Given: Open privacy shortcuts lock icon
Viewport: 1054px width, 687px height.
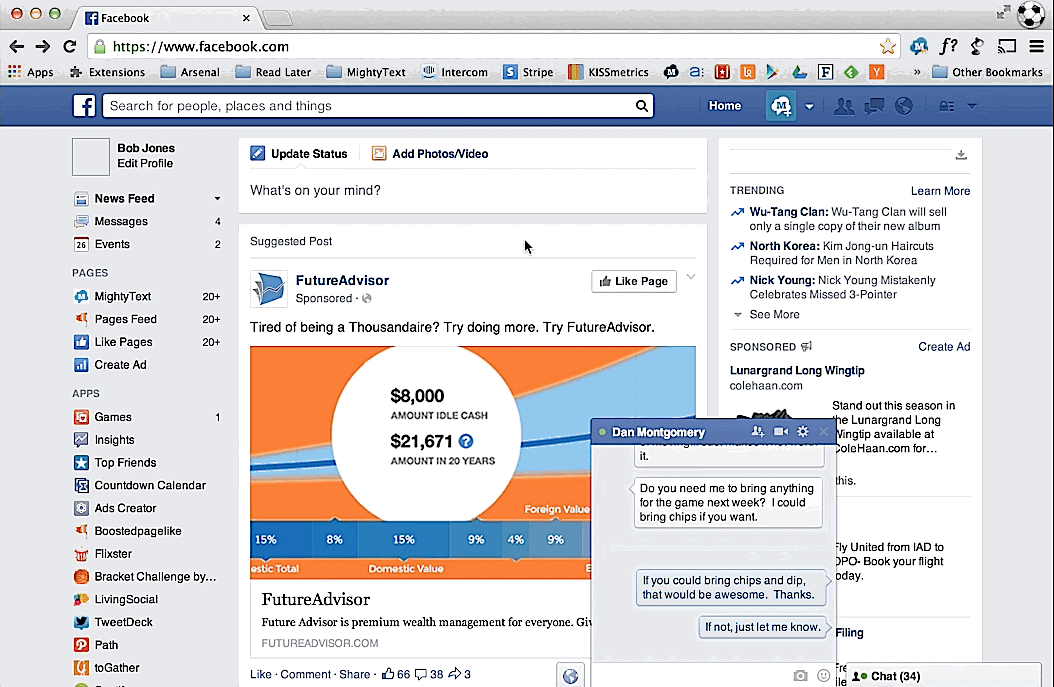Looking at the screenshot, I should (x=944, y=105).
